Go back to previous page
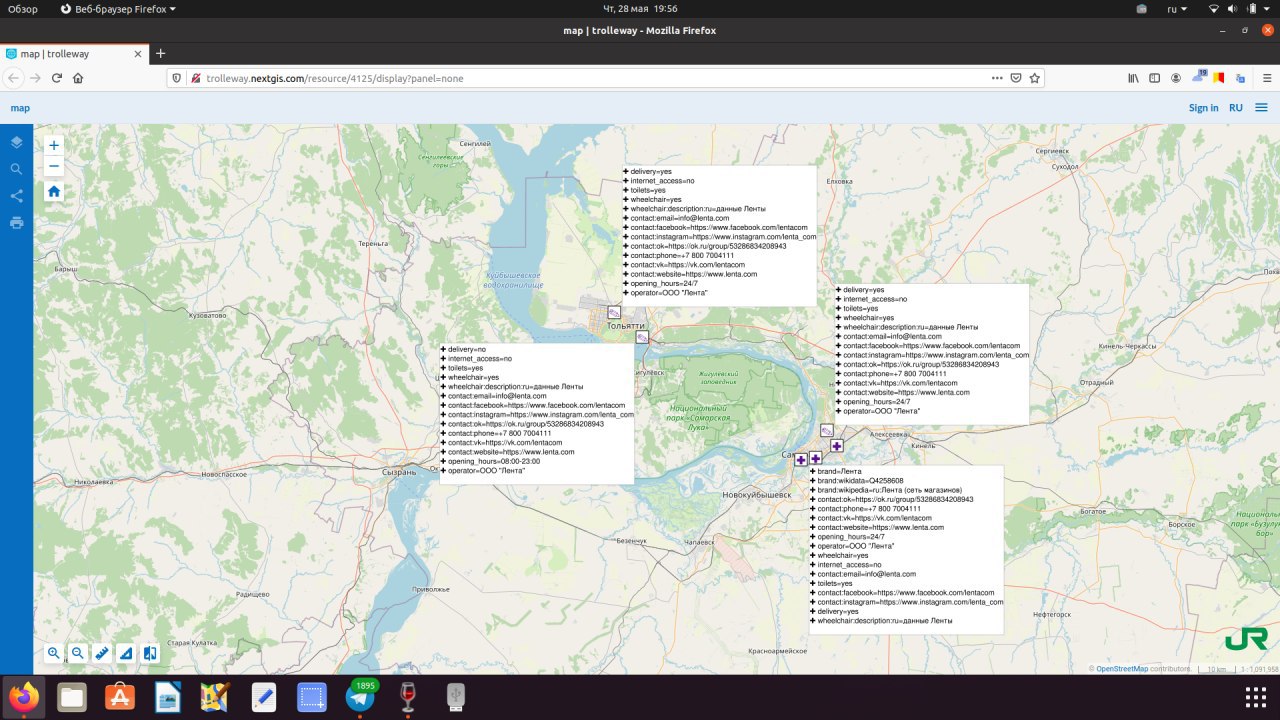The image size is (1280, 720). [14, 78]
